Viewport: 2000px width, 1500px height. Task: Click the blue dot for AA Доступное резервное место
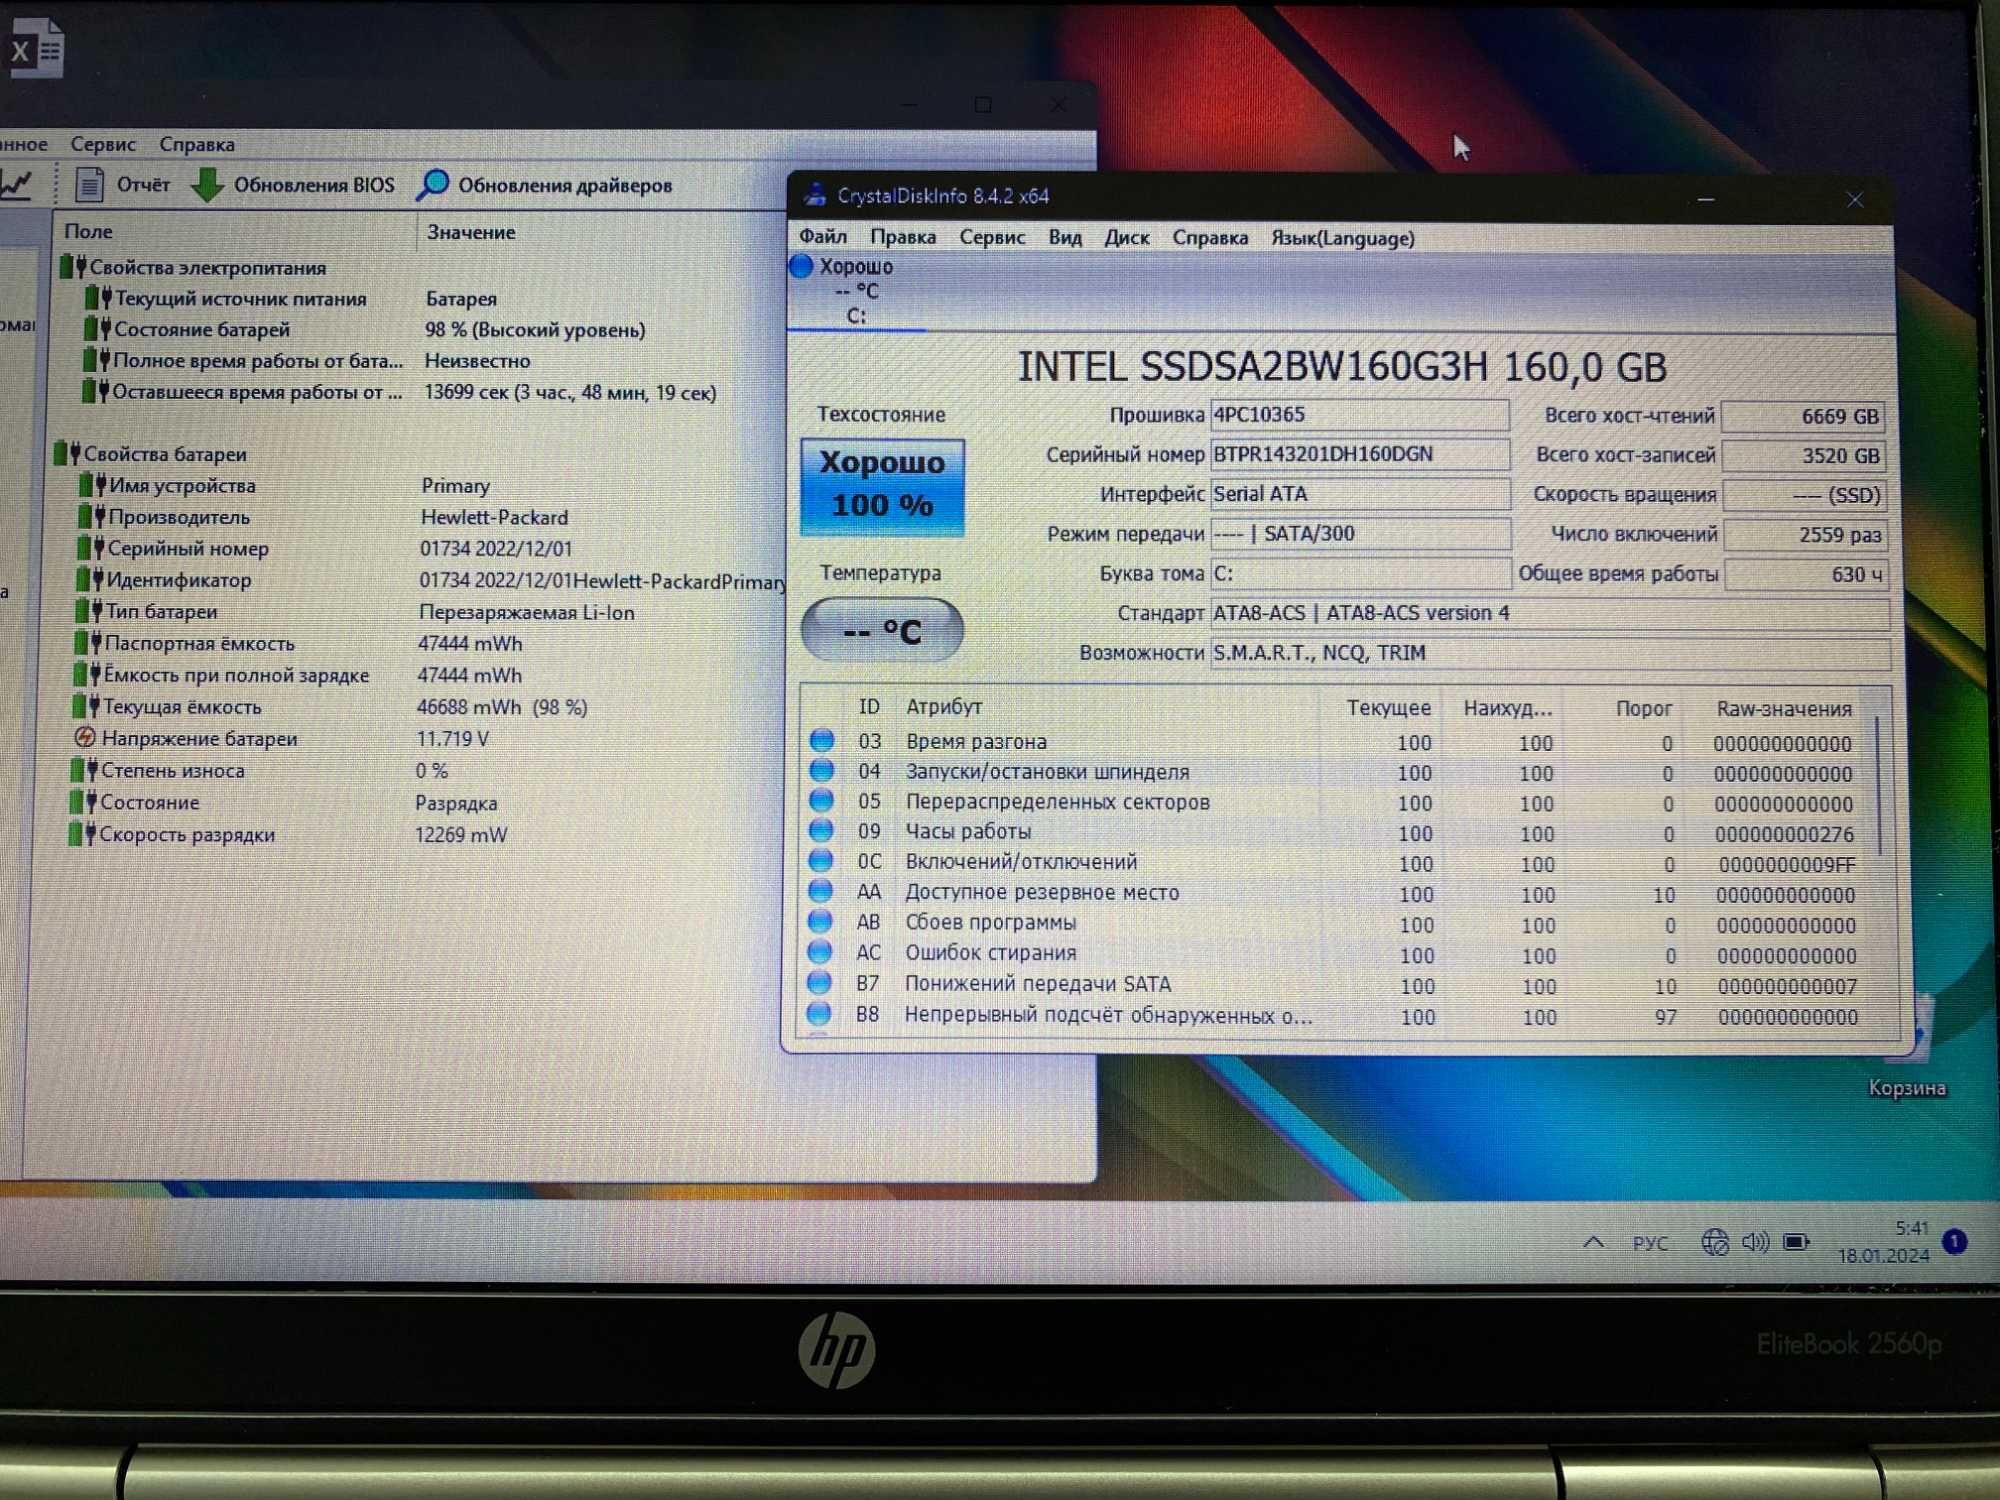coord(820,890)
